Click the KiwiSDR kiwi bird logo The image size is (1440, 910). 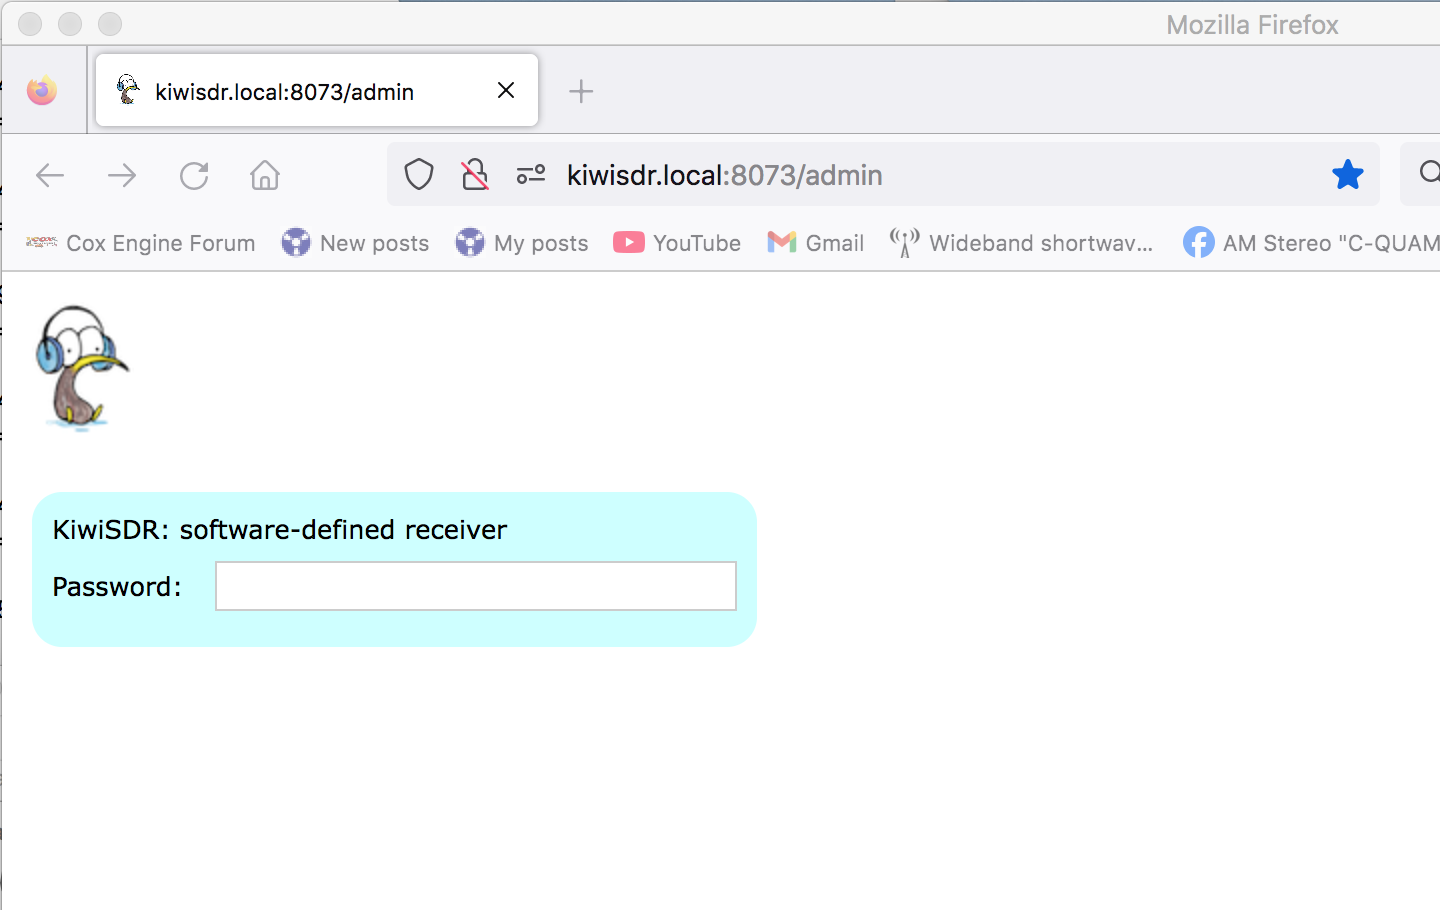click(82, 368)
